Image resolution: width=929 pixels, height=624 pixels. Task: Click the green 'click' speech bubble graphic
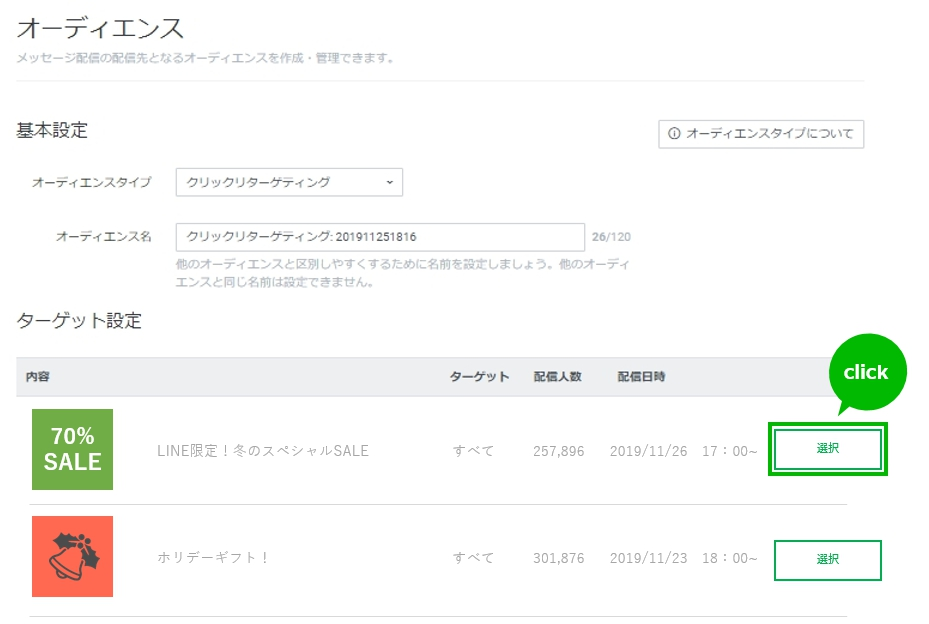(867, 372)
